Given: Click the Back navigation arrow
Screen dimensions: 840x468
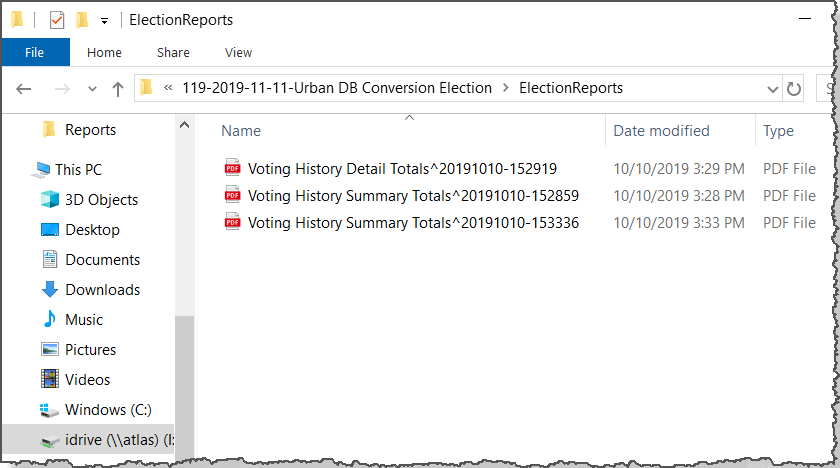Looking at the screenshot, I should (x=24, y=89).
